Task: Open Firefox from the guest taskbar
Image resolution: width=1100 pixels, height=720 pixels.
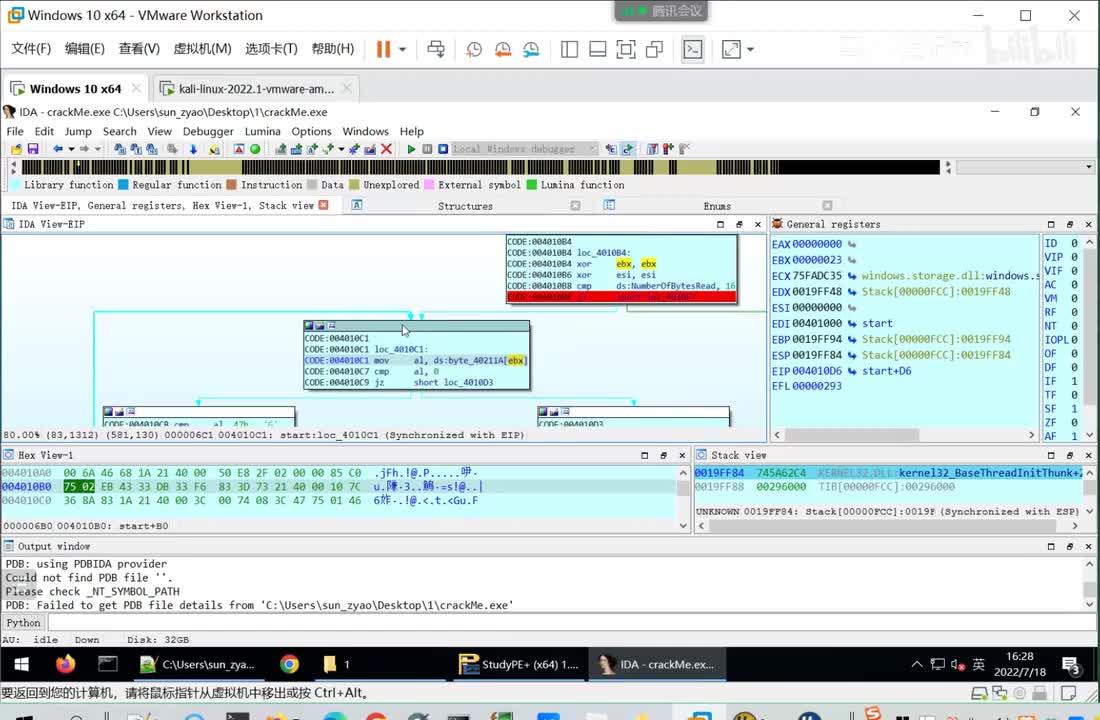Action: [x=65, y=664]
